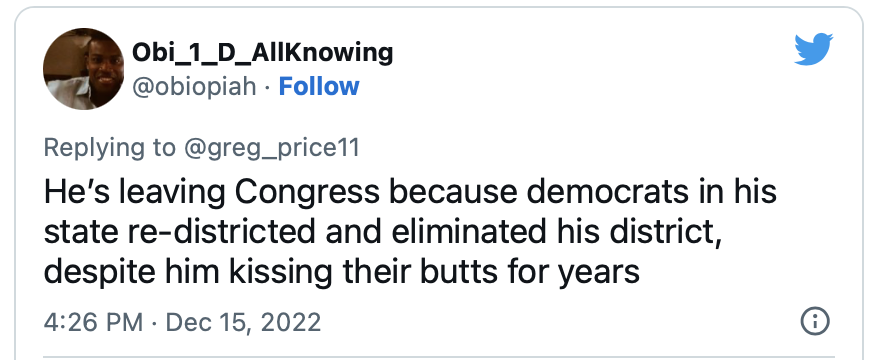Click the word "Congress" in the tweet

[307, 192]
